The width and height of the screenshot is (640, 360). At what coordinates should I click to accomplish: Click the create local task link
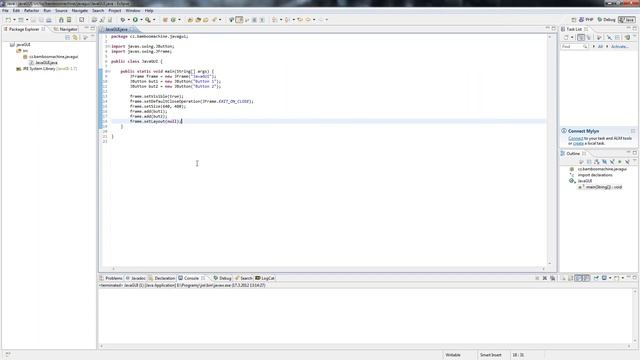[x=578, y=143]
